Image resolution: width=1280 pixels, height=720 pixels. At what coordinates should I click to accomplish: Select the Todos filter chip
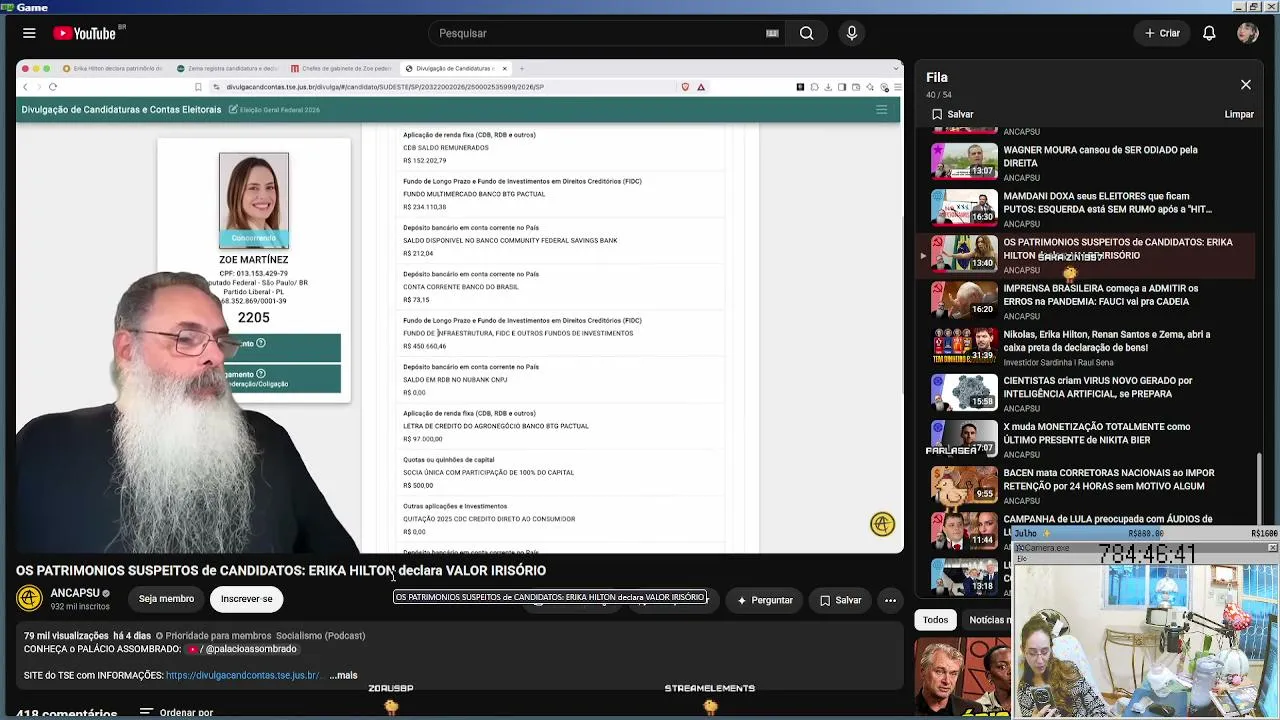935,620
